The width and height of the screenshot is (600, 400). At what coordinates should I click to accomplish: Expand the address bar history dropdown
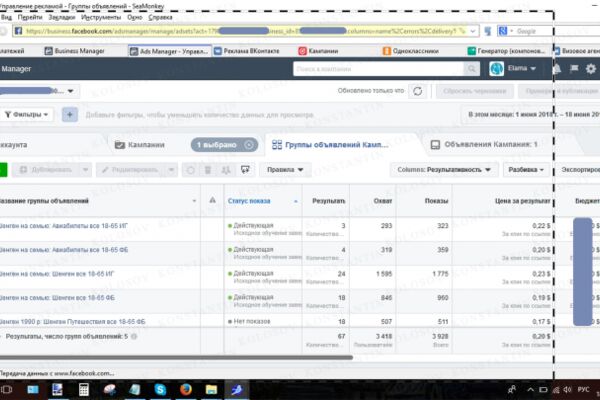point(473,31)
